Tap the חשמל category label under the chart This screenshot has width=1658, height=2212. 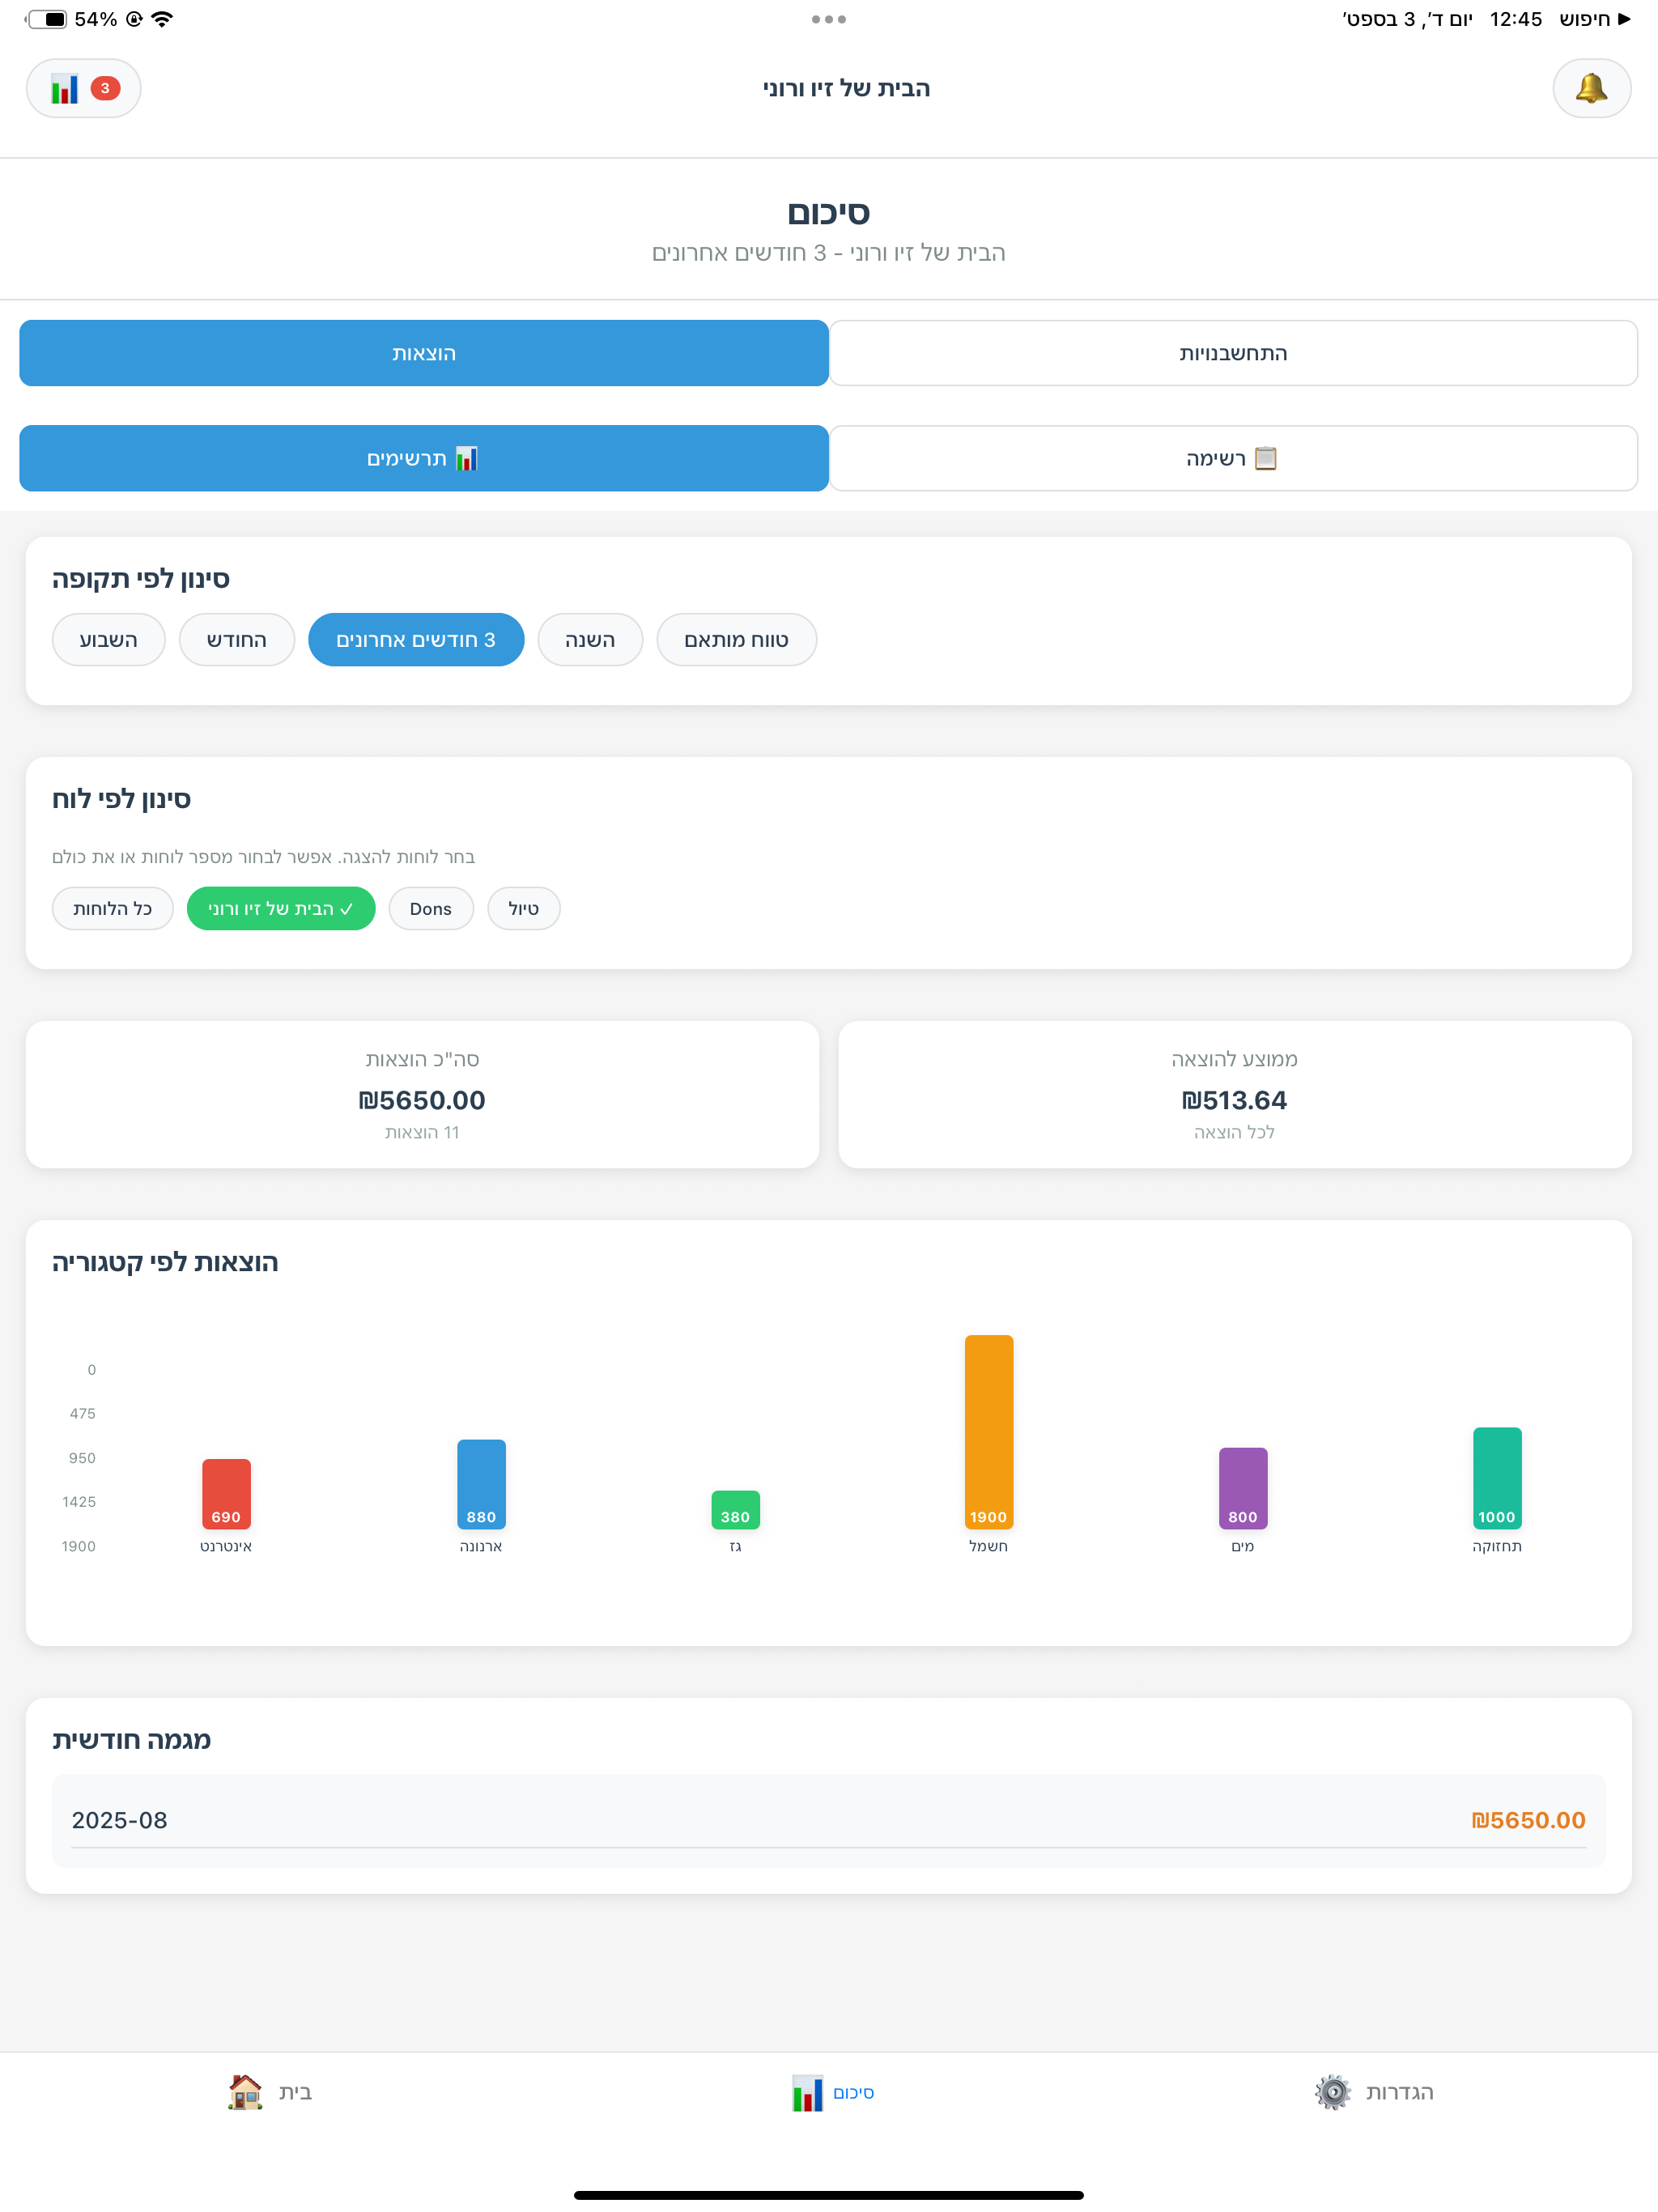pos(988,1546)
